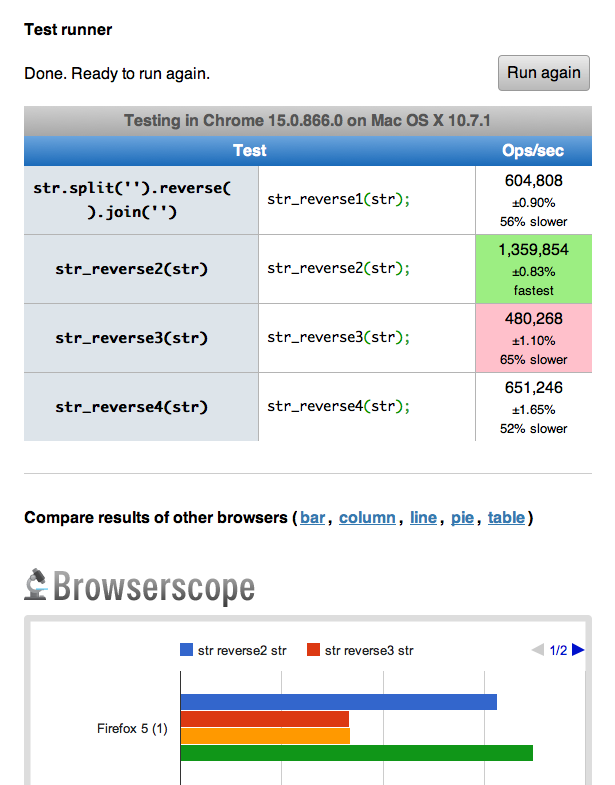Select the red Firefox 5 chart bar
This screenshot has height=785, width=615.
tap(265, 719)
